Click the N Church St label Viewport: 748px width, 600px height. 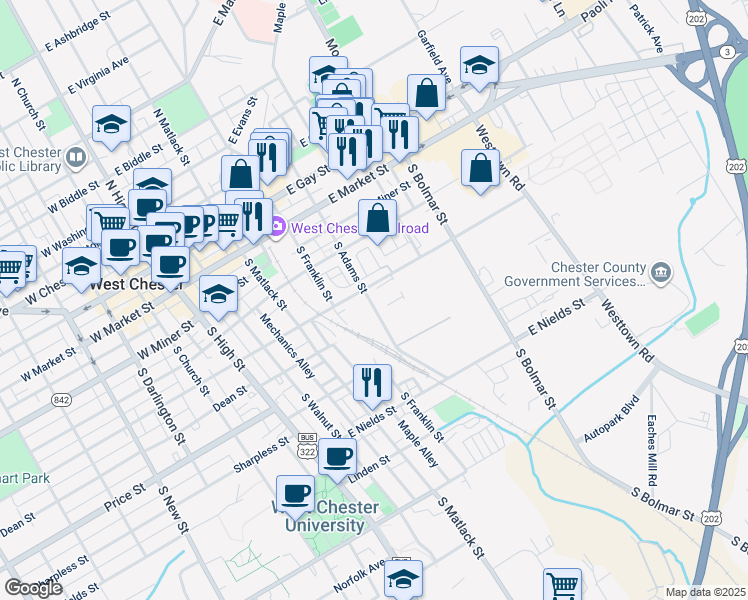29,103
